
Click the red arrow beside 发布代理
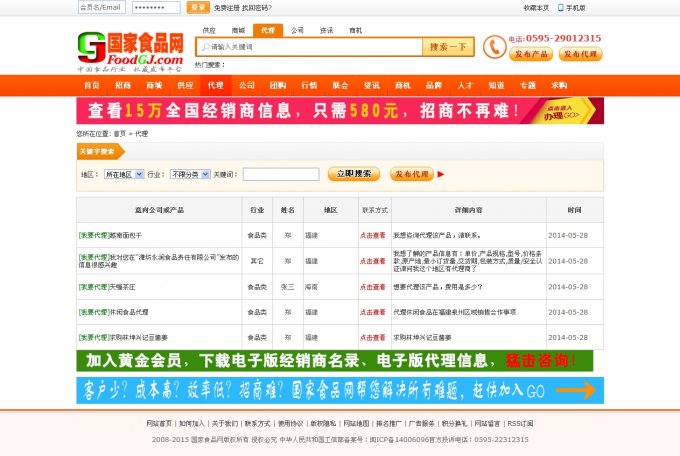point(441,174)
